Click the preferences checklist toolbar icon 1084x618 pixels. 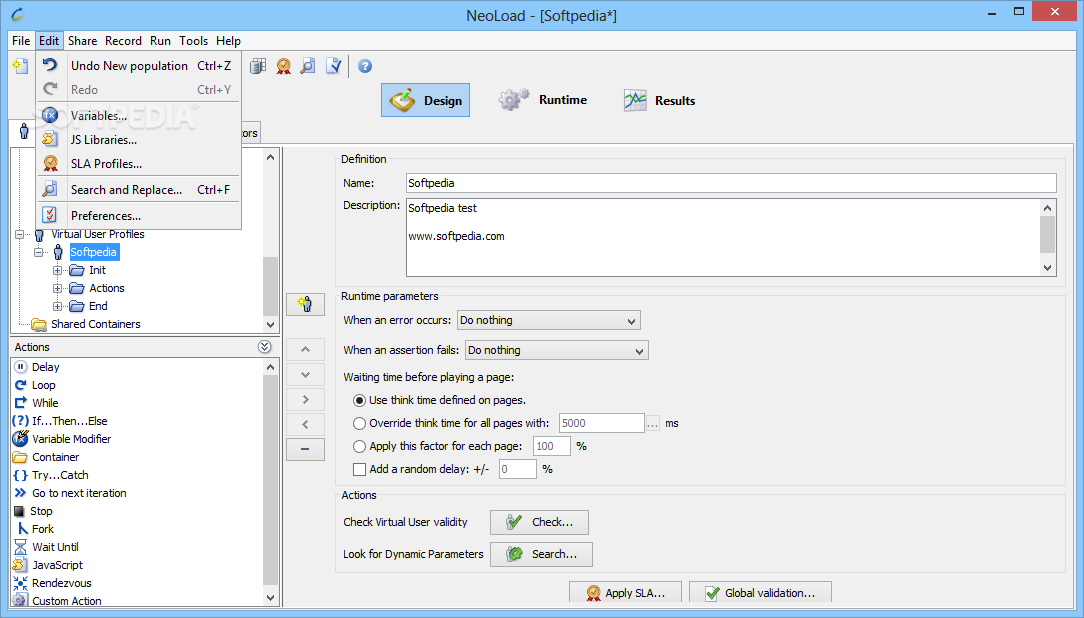click(334, 66)
